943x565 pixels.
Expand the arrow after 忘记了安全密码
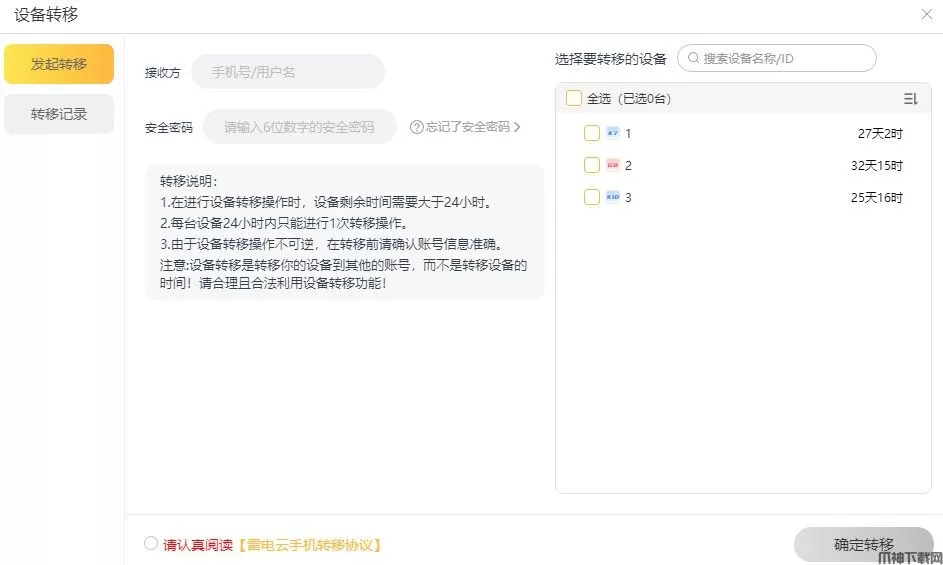point(517,127)
